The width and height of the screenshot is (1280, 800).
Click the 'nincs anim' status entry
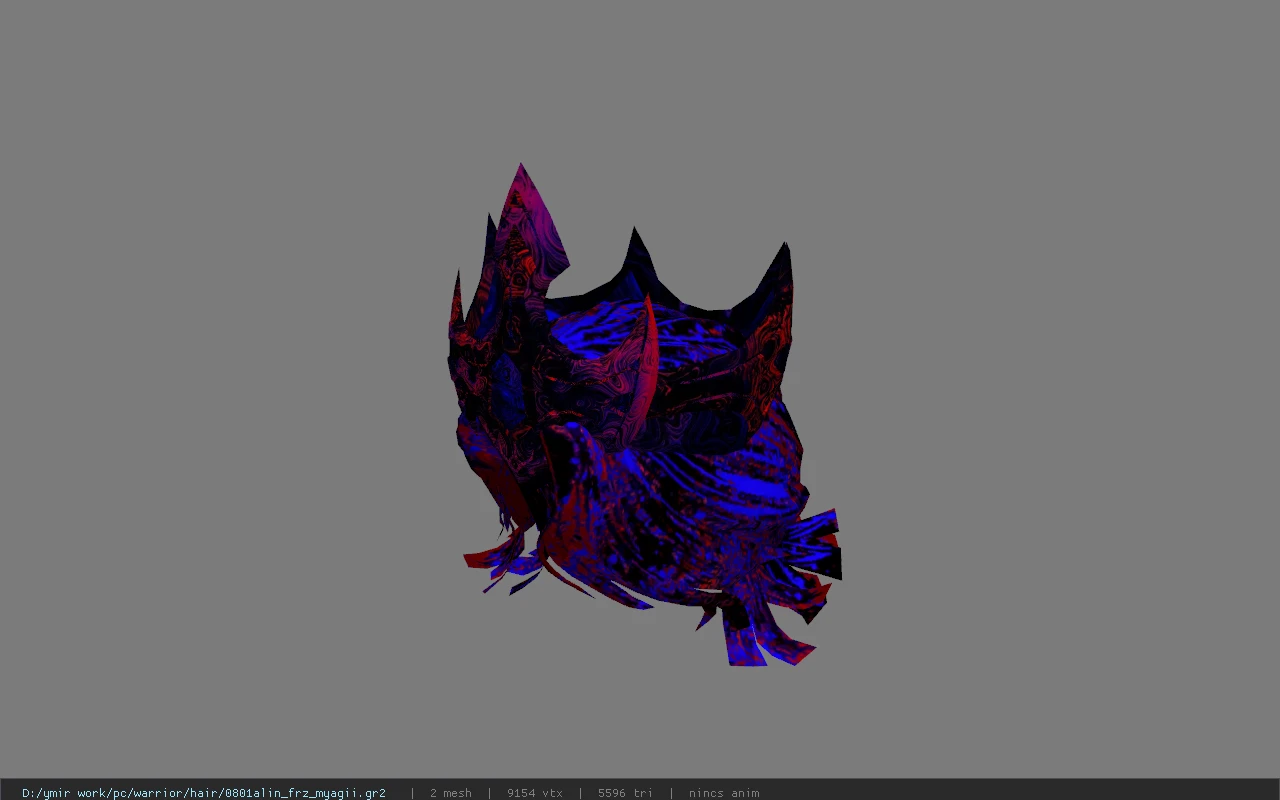[x=723, y=793]
